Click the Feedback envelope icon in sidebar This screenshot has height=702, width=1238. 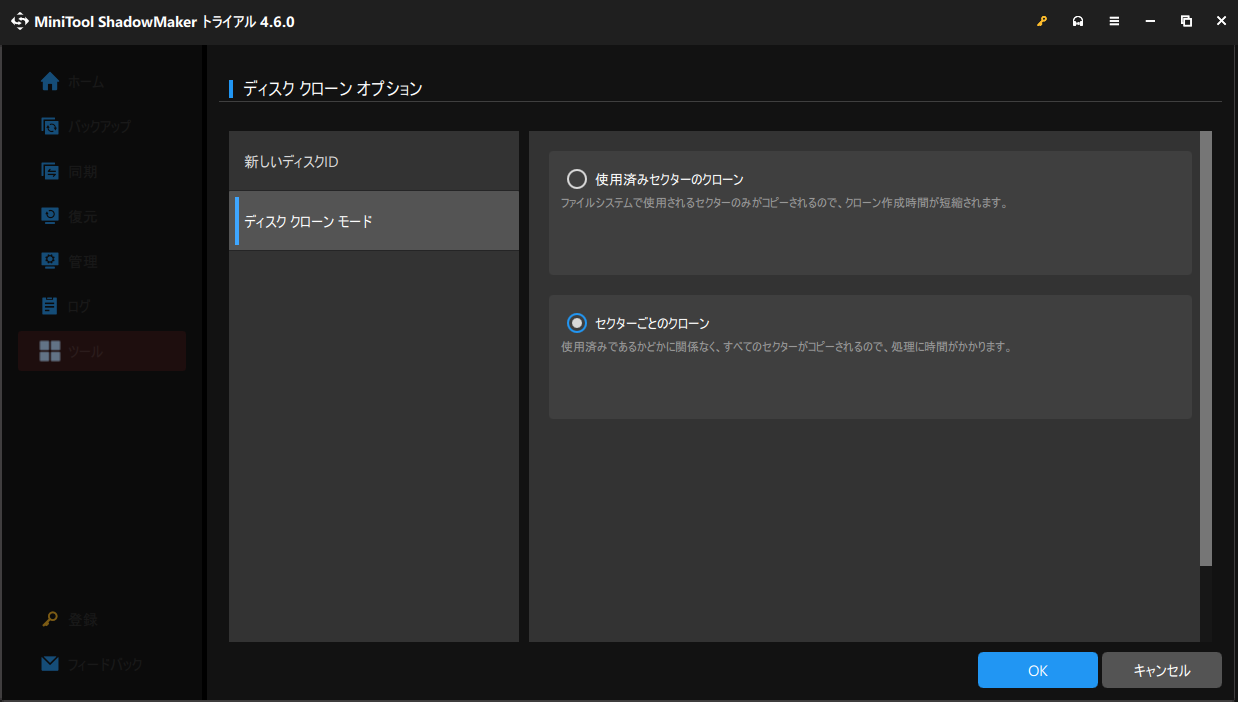pos(50,664)
